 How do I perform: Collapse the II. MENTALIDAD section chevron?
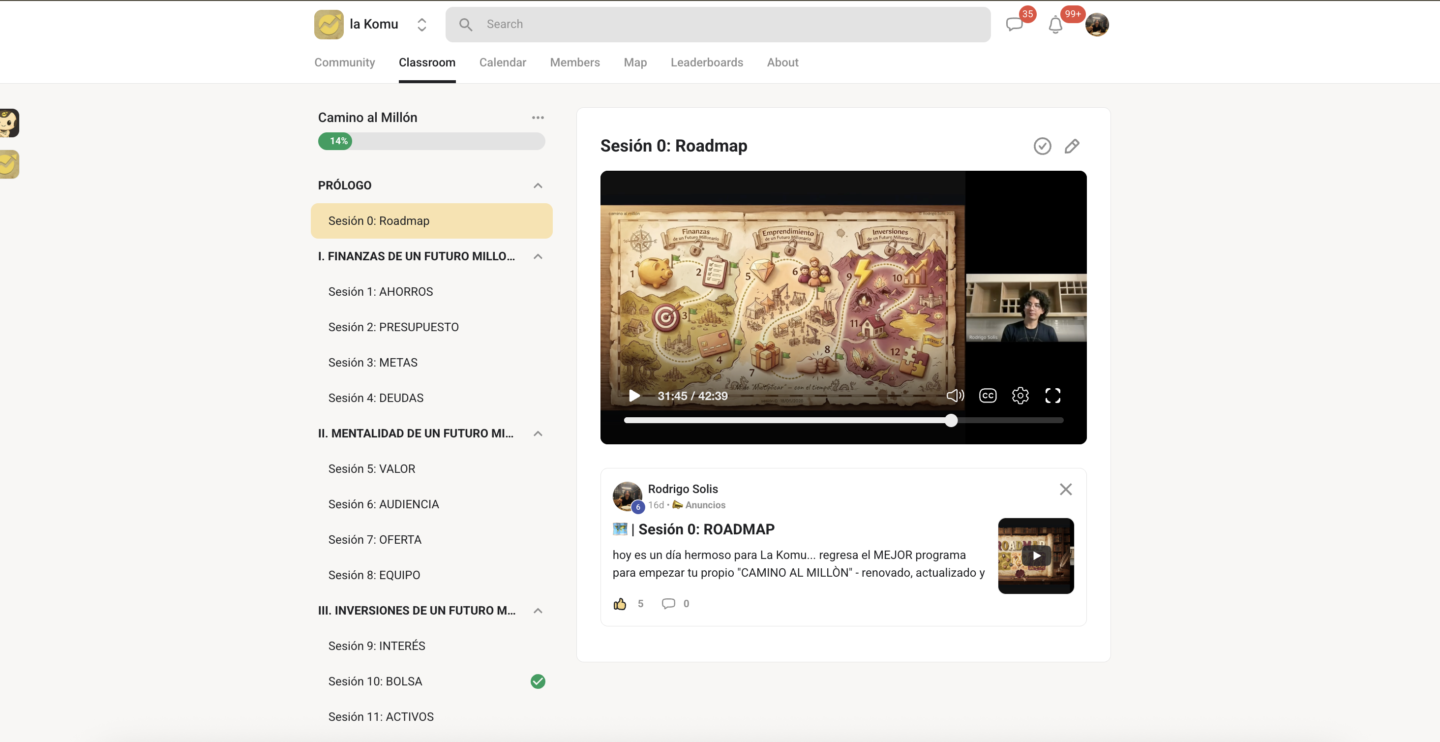tap(538, 434)
